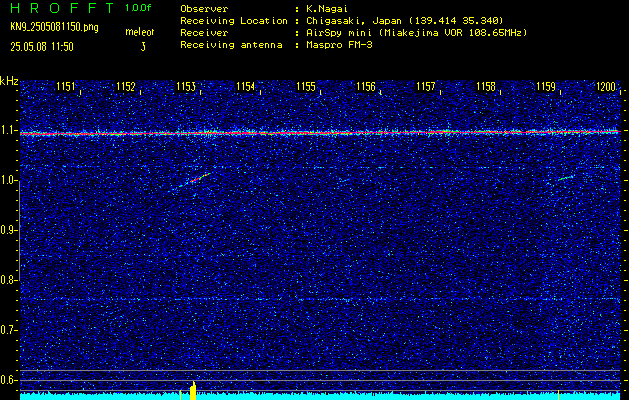Click the 1158 time marker
629x400 pixels.
pos(486,87)
